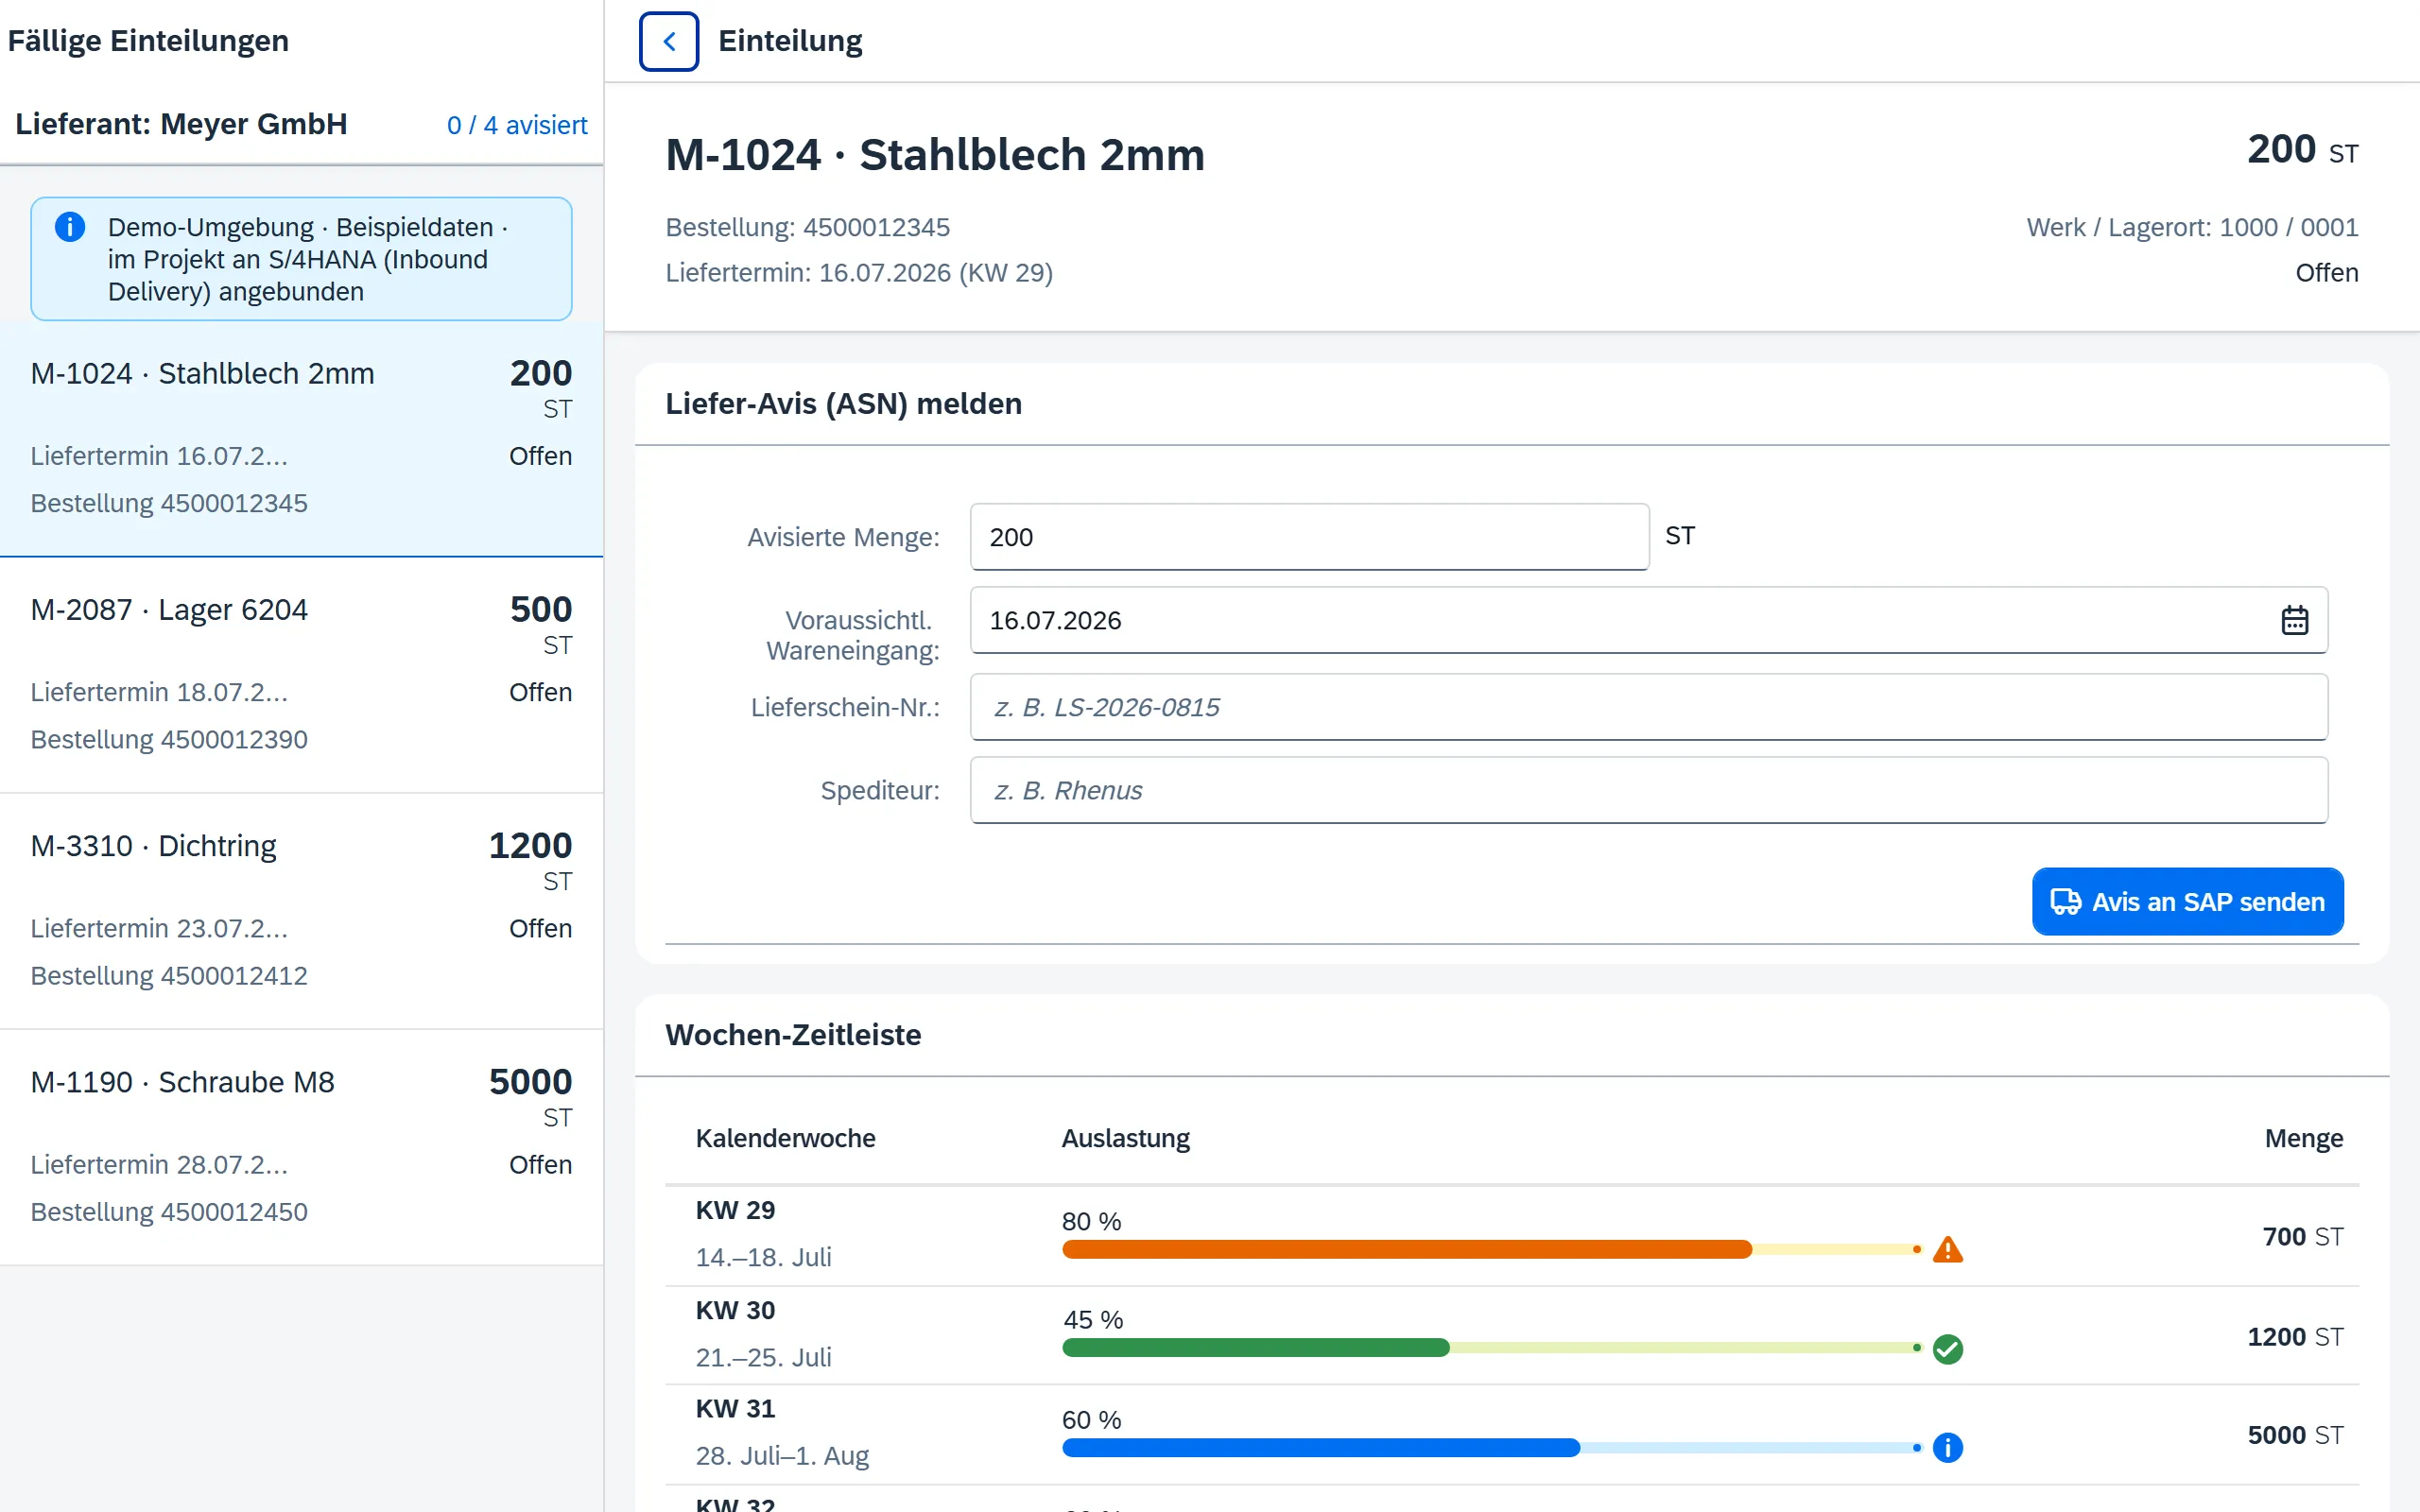Select the M-2087 Lager 6204 list item
Image resolution: width=2420 pixels, height=1512 pixels.
click(301, 675)
